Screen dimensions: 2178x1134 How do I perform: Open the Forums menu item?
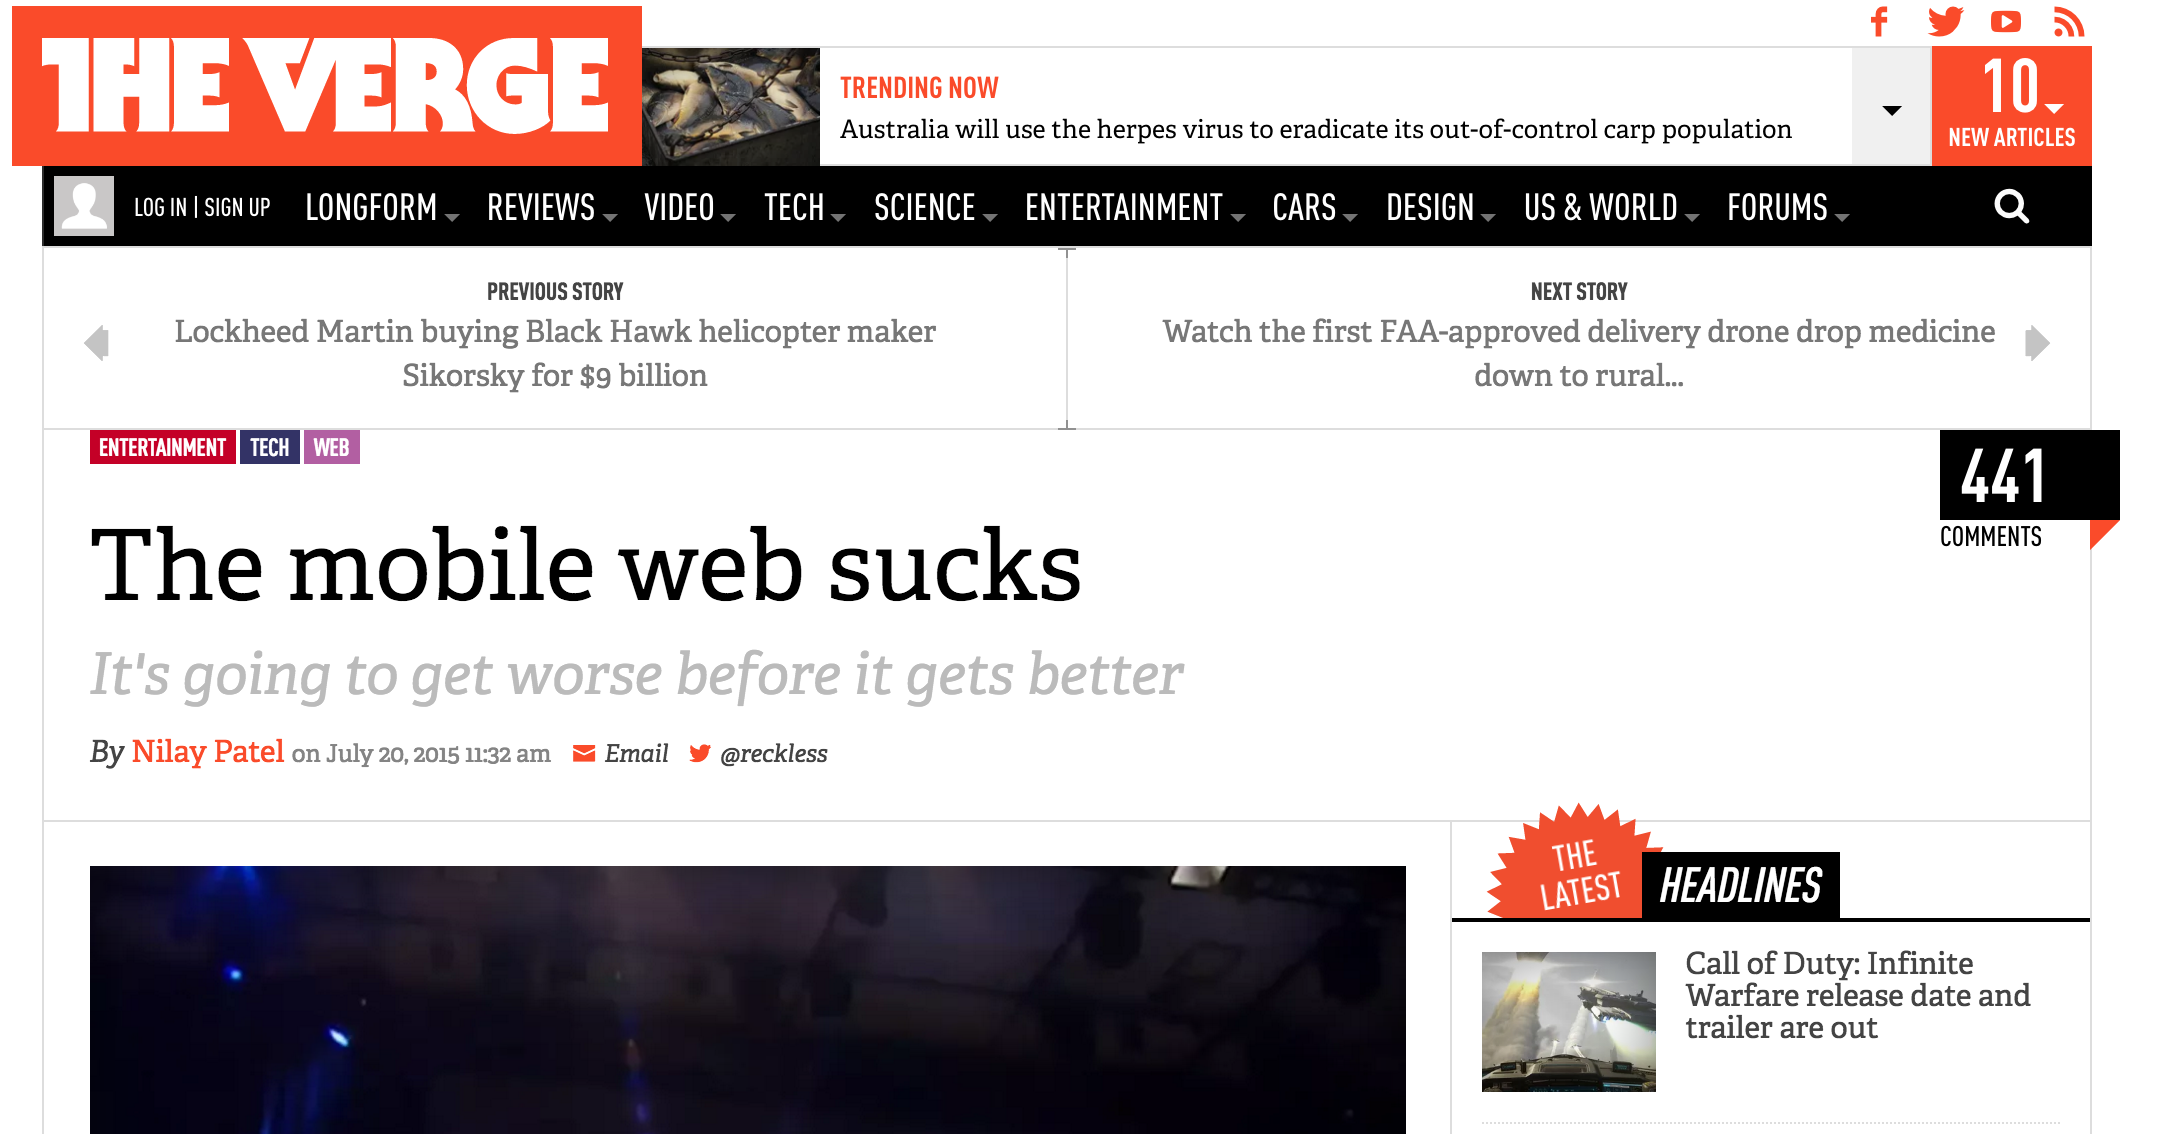tap(1788, 207)
